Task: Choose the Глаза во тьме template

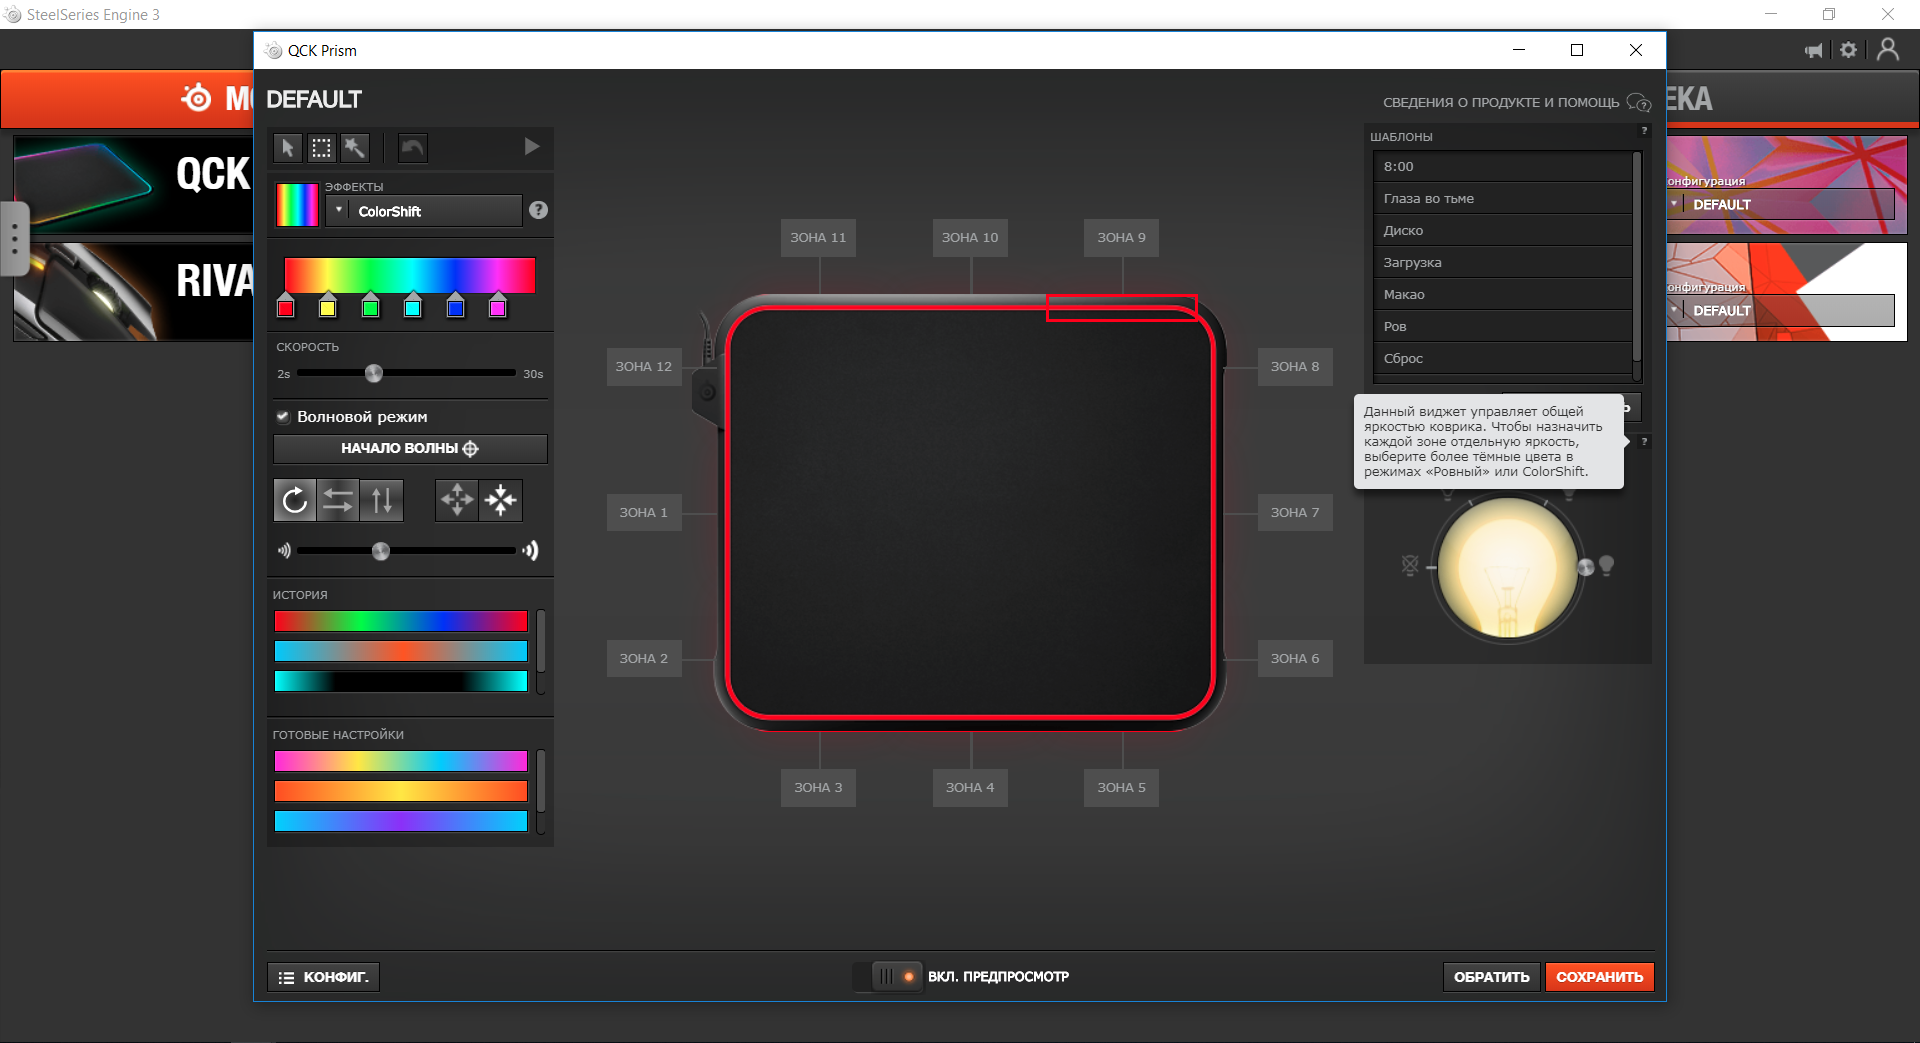Action: point(1503,198)
